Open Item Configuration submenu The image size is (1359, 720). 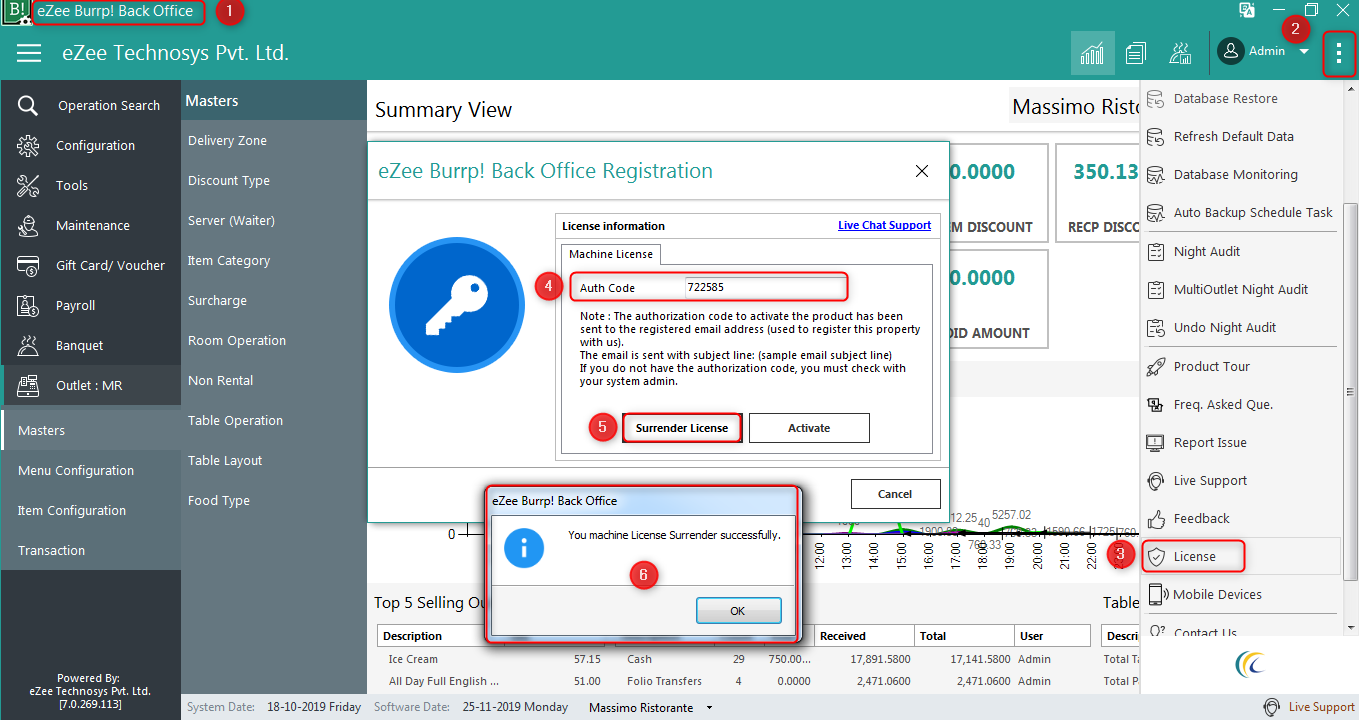[x=91, y=510]
